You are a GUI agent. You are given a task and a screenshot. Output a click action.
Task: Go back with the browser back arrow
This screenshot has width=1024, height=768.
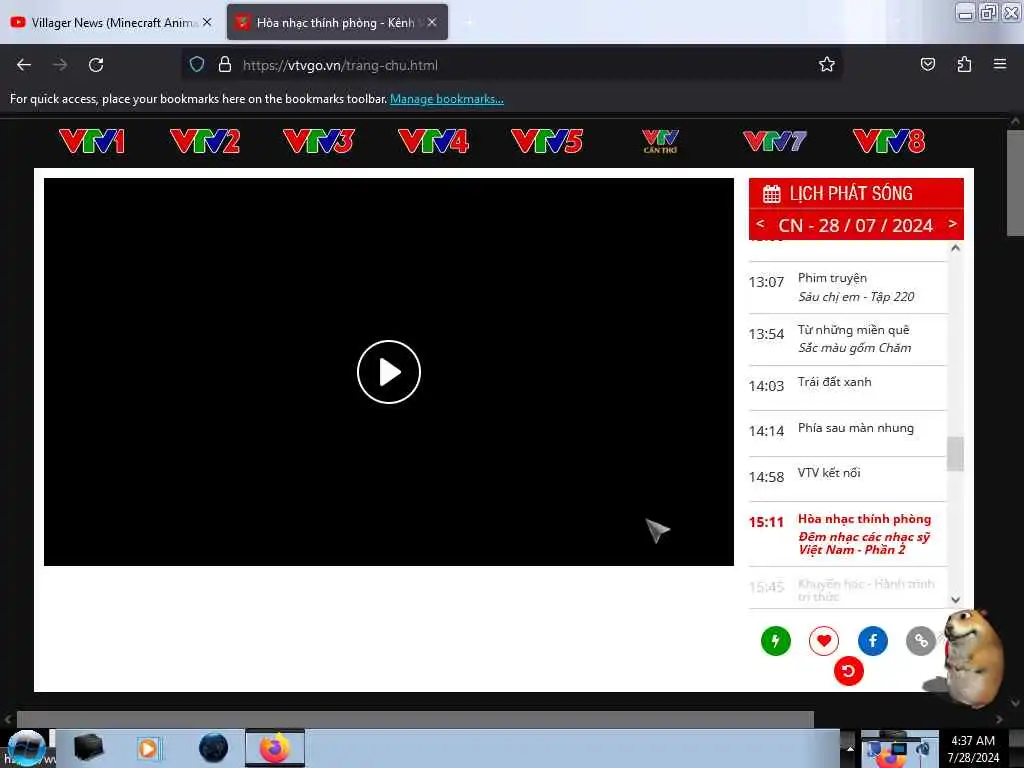(24, 65)
